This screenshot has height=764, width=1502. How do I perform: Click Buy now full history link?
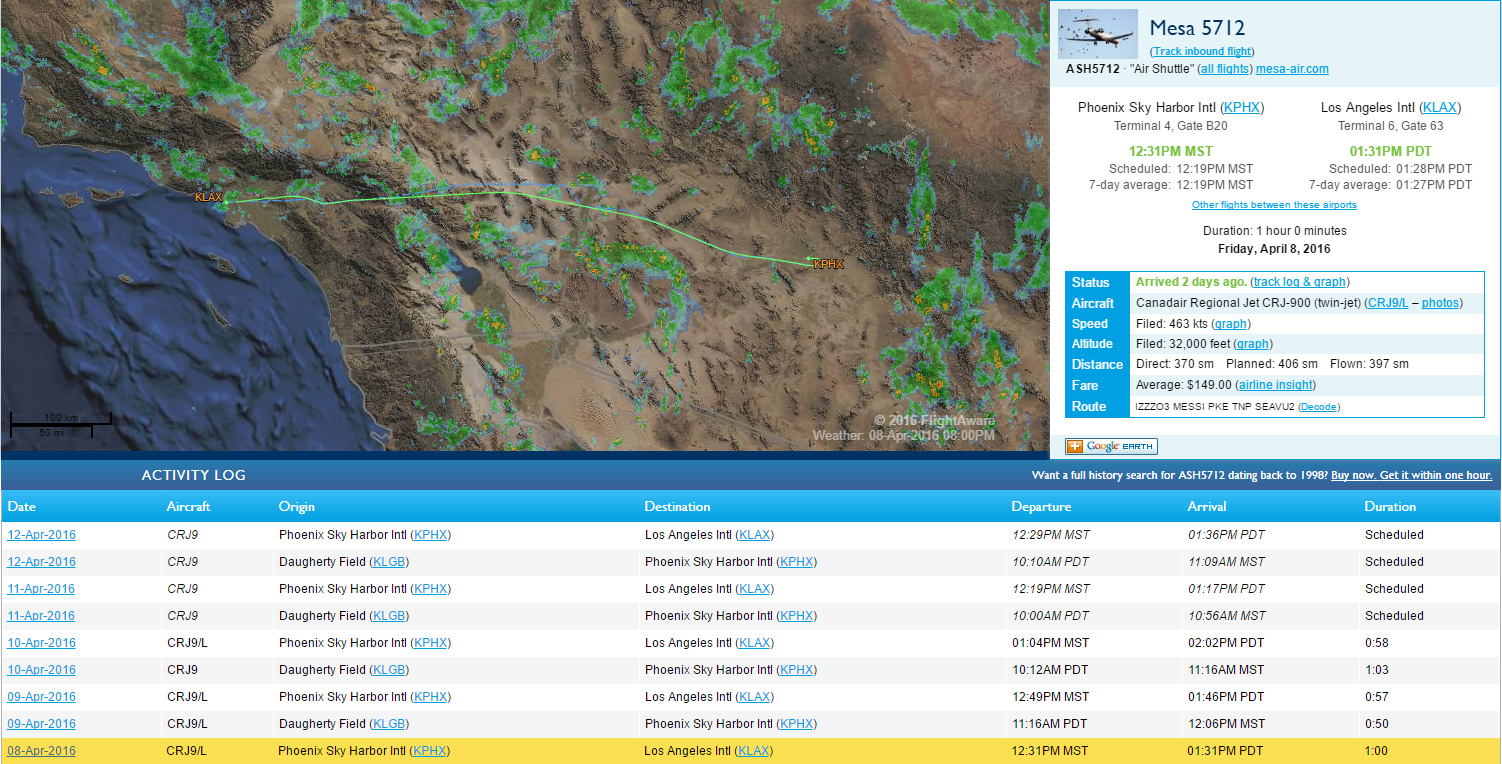click(1411, 476)
